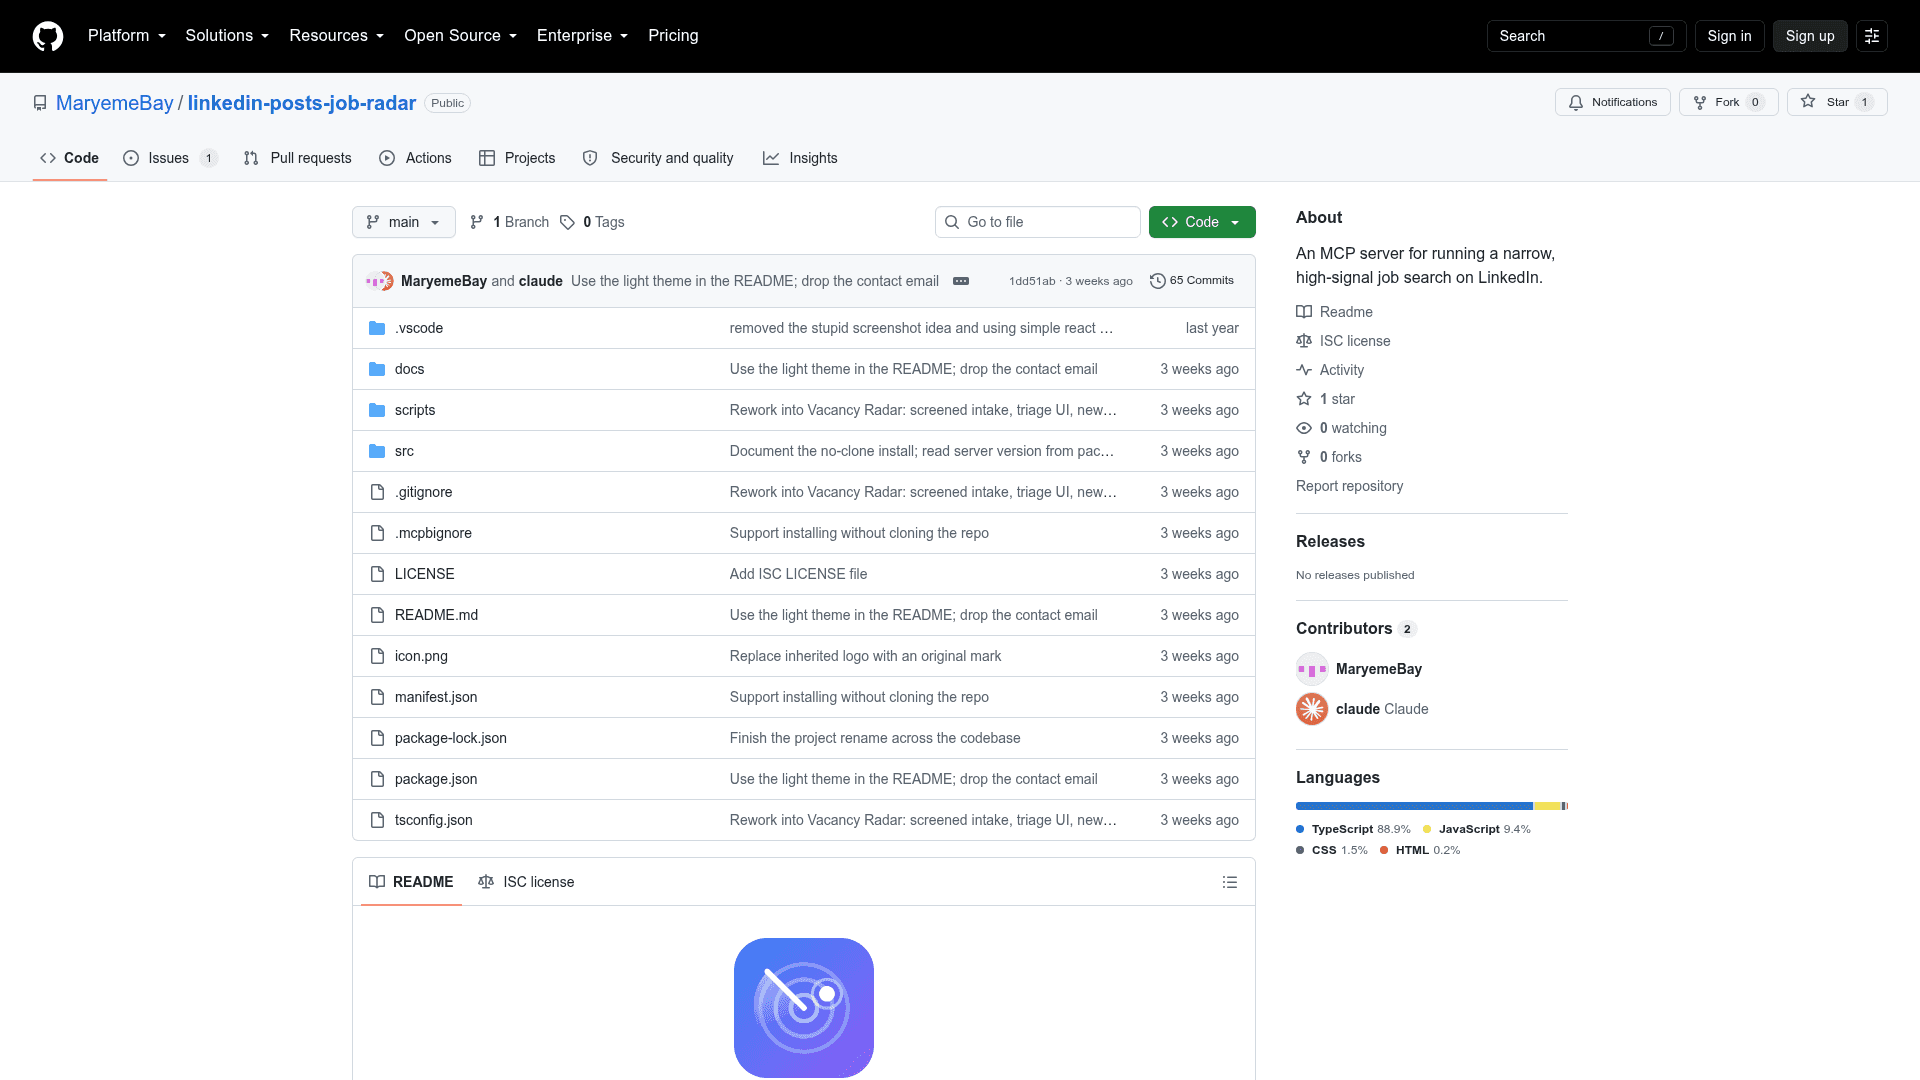
Task: Expand the Platform menu
Action: [127, 36]
